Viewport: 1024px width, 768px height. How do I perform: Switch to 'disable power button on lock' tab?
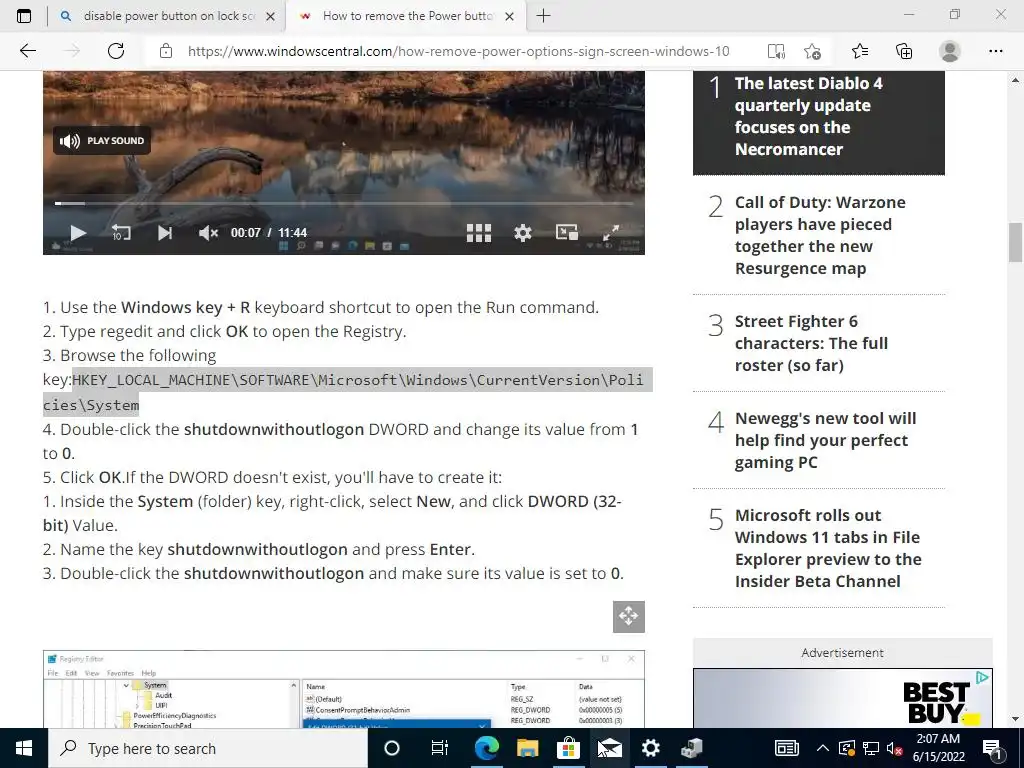[x=167, y=16]
